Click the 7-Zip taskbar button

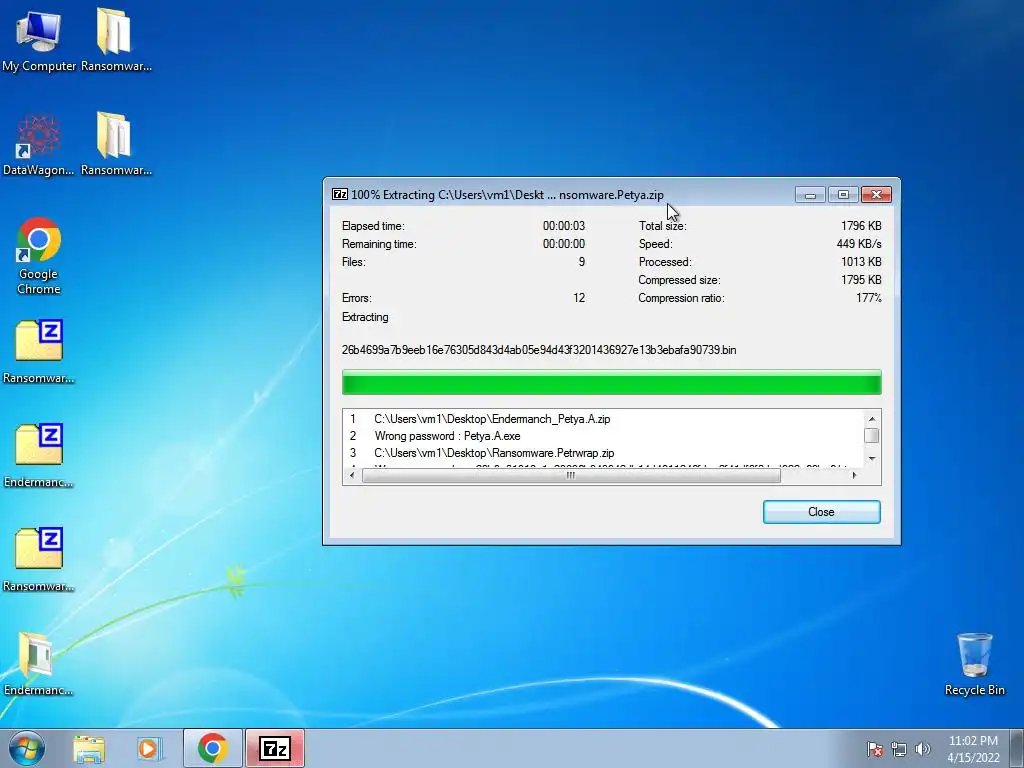coord(275,748)
